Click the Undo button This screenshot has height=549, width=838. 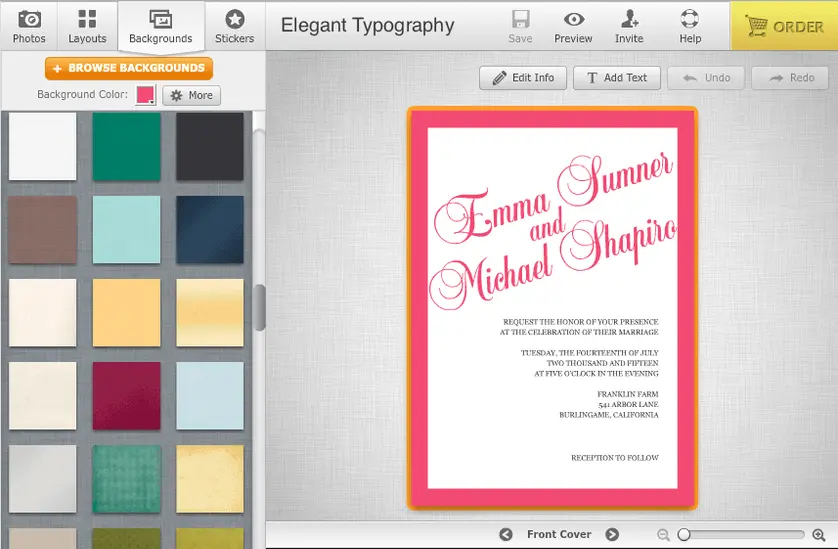coord(706,78)
